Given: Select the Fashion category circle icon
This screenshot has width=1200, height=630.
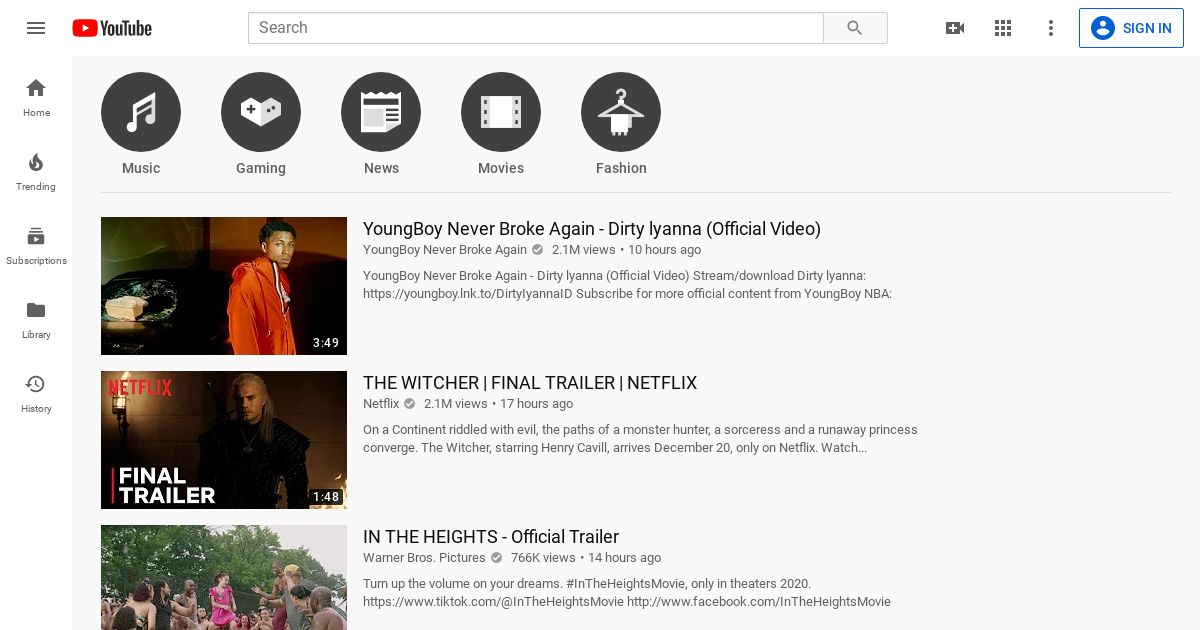Looking at the screenshot, I should pos(621,112).
